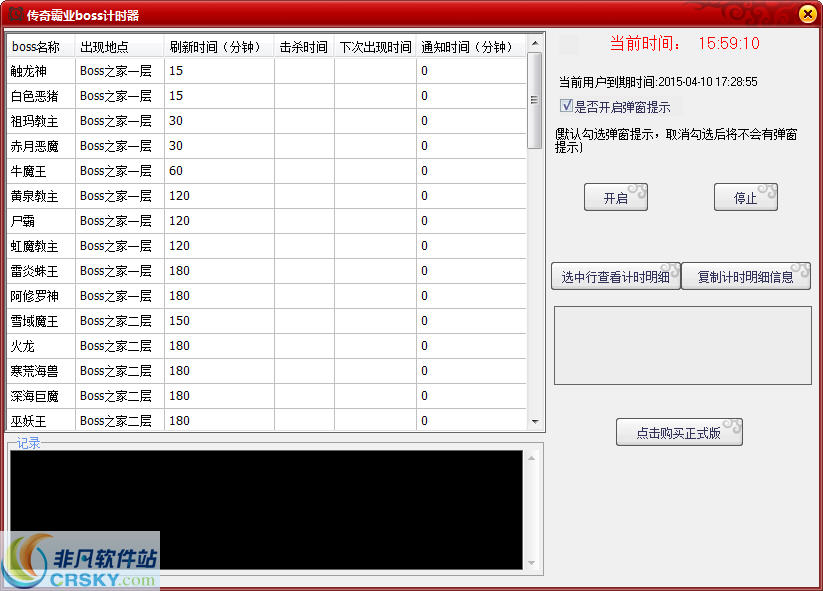Screen dimensions: 823x591
Task: Click the notify time cell for 巫妖王
Action: coord(471,420)
